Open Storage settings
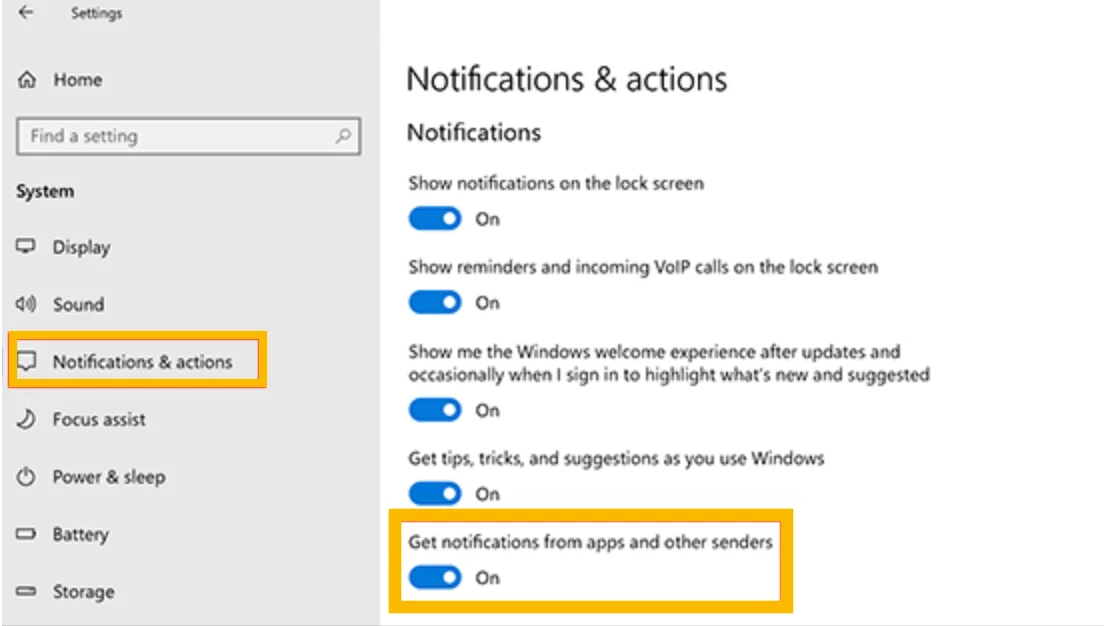Viewport: 1104px width, 626px height. (x=83, y=592)
